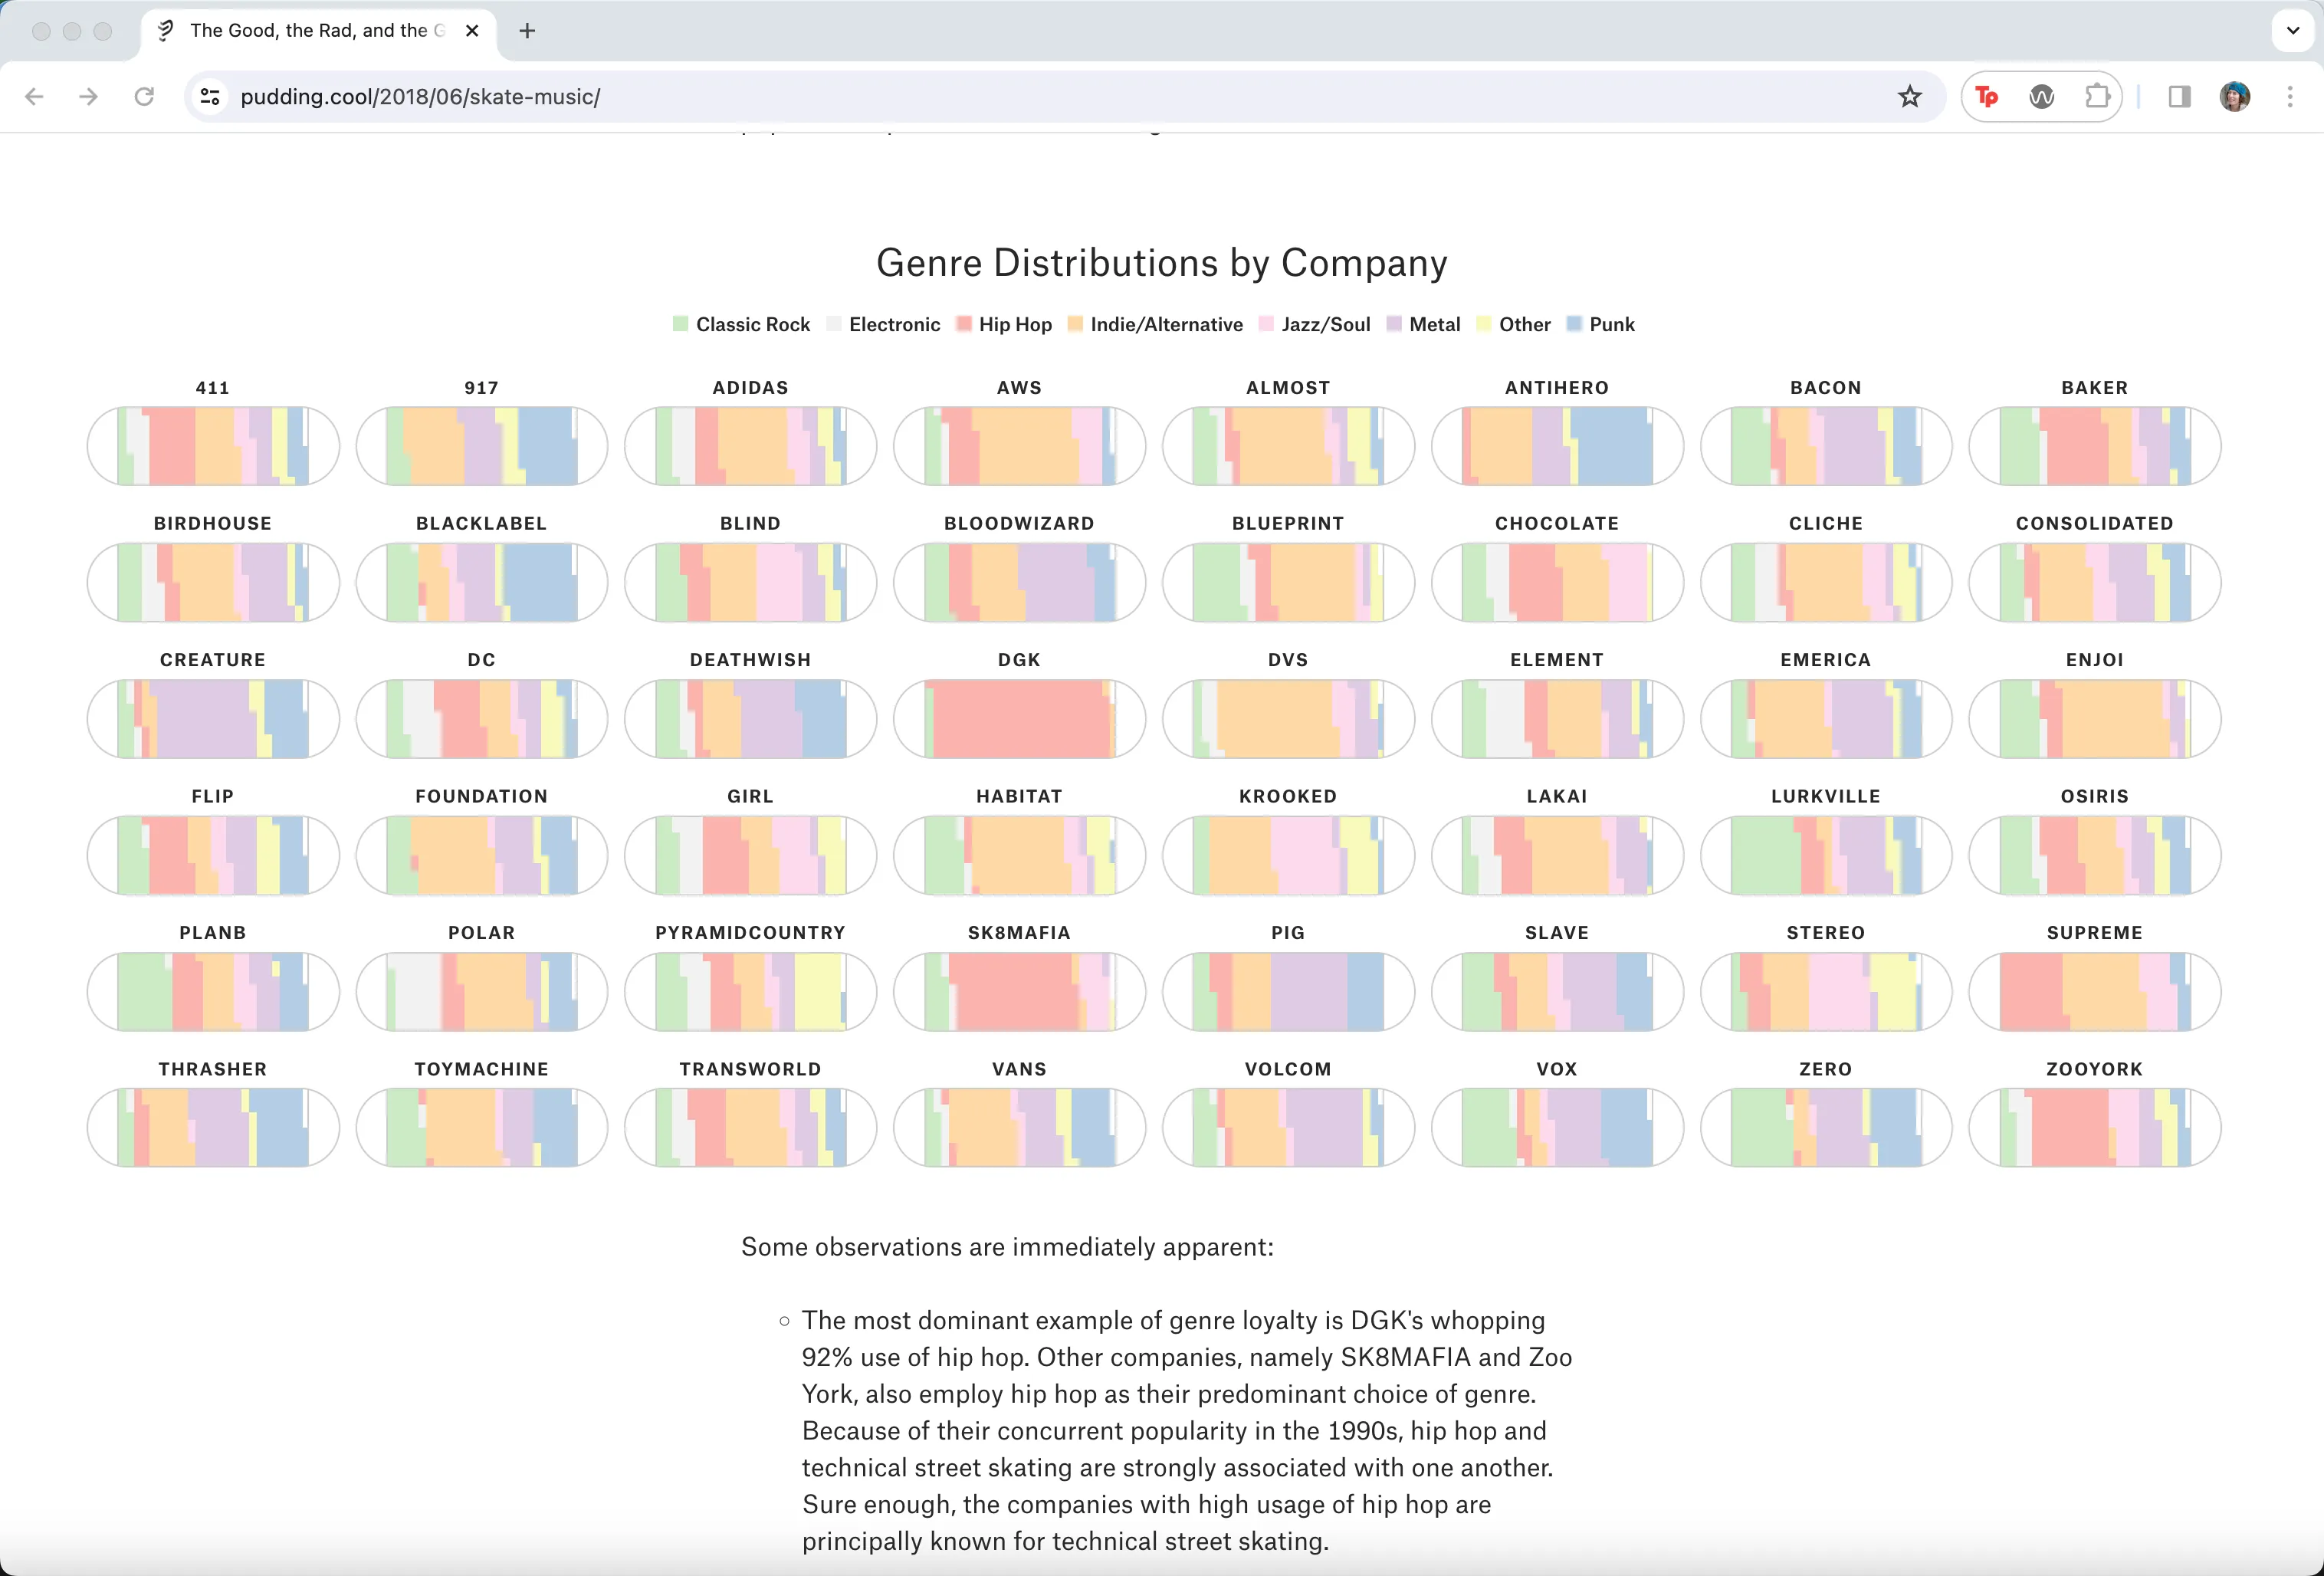This screenshot has width=2324, height=1576.
Task: Bookmark the page via the star icon
Action: coord(1910,96)
